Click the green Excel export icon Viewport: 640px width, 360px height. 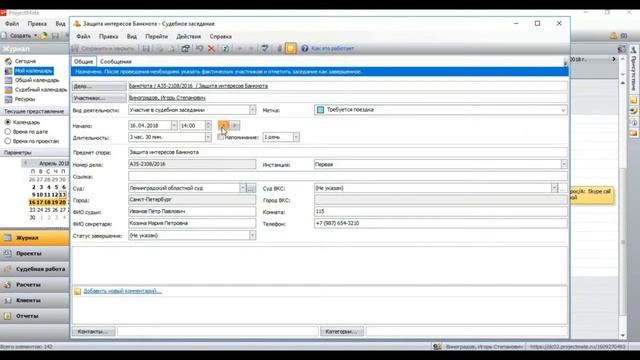point(225,49)
